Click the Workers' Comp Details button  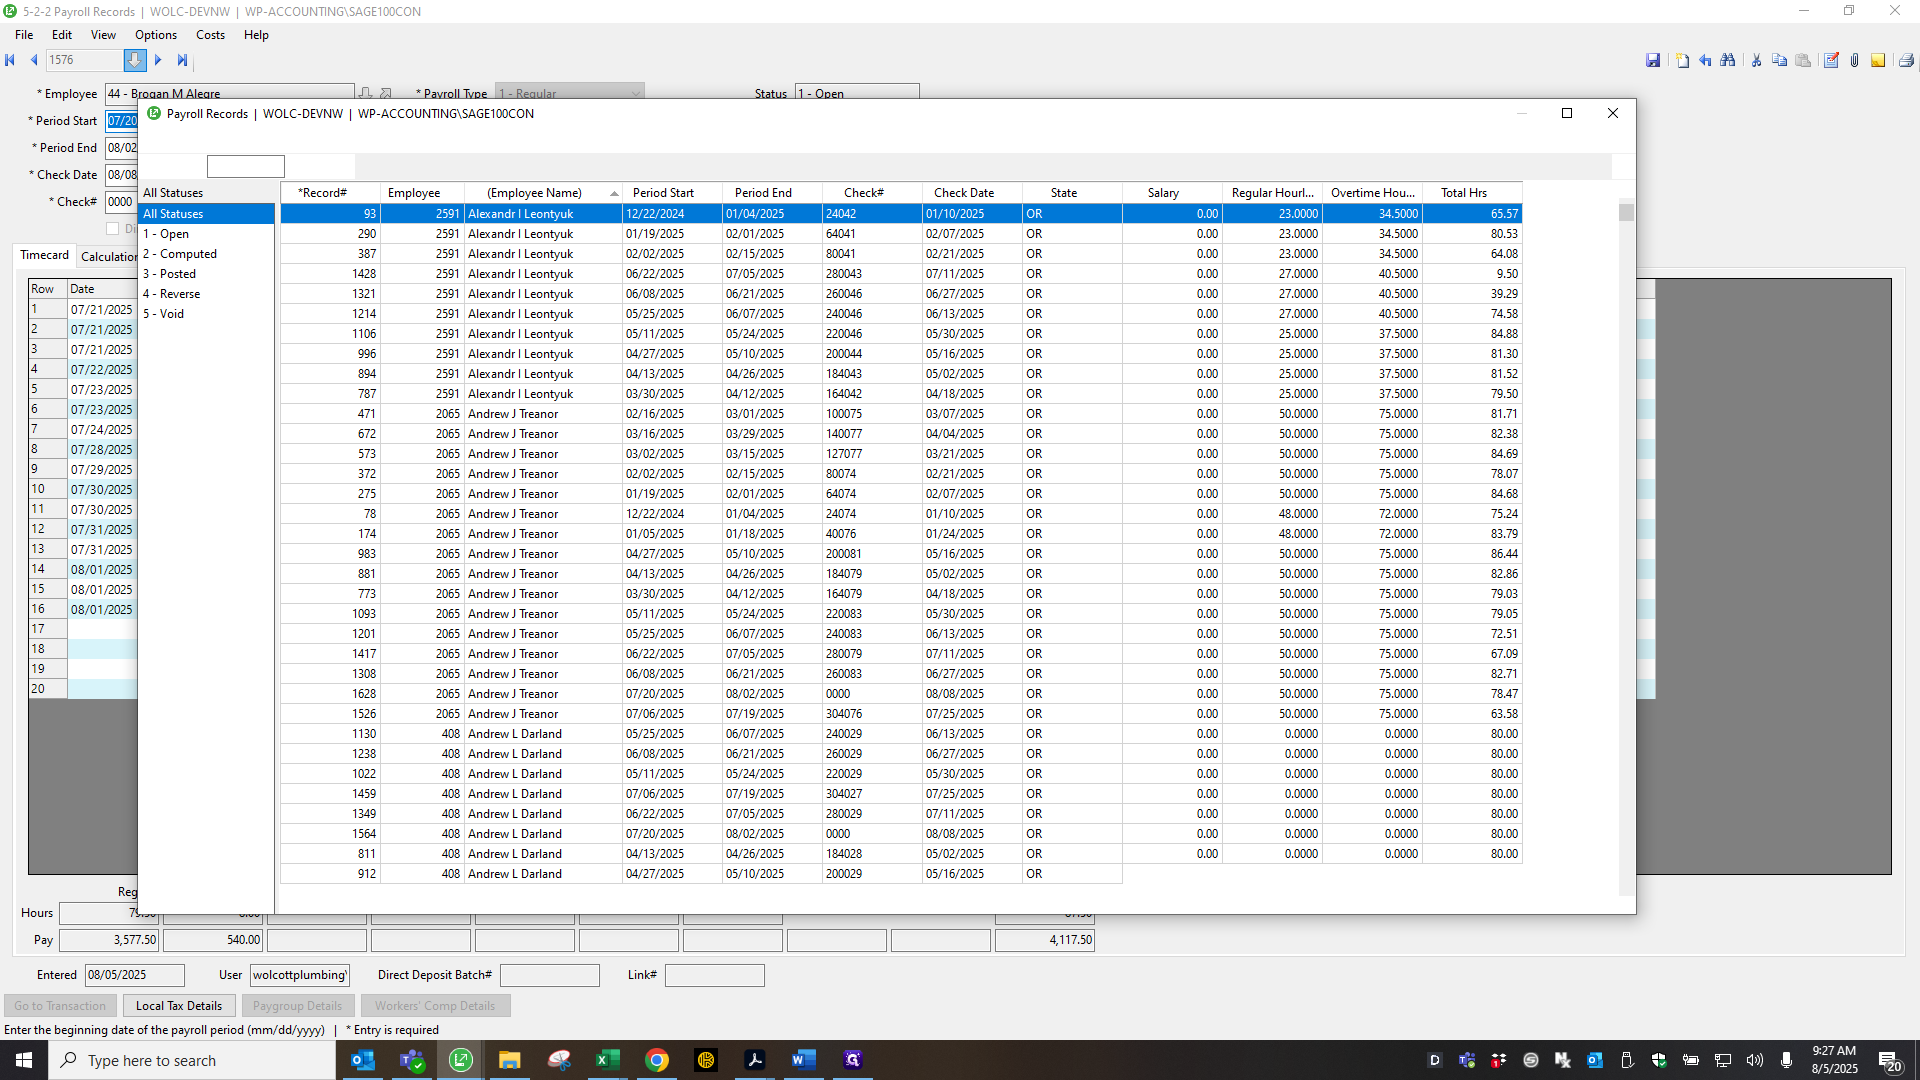pos(435,1006)
